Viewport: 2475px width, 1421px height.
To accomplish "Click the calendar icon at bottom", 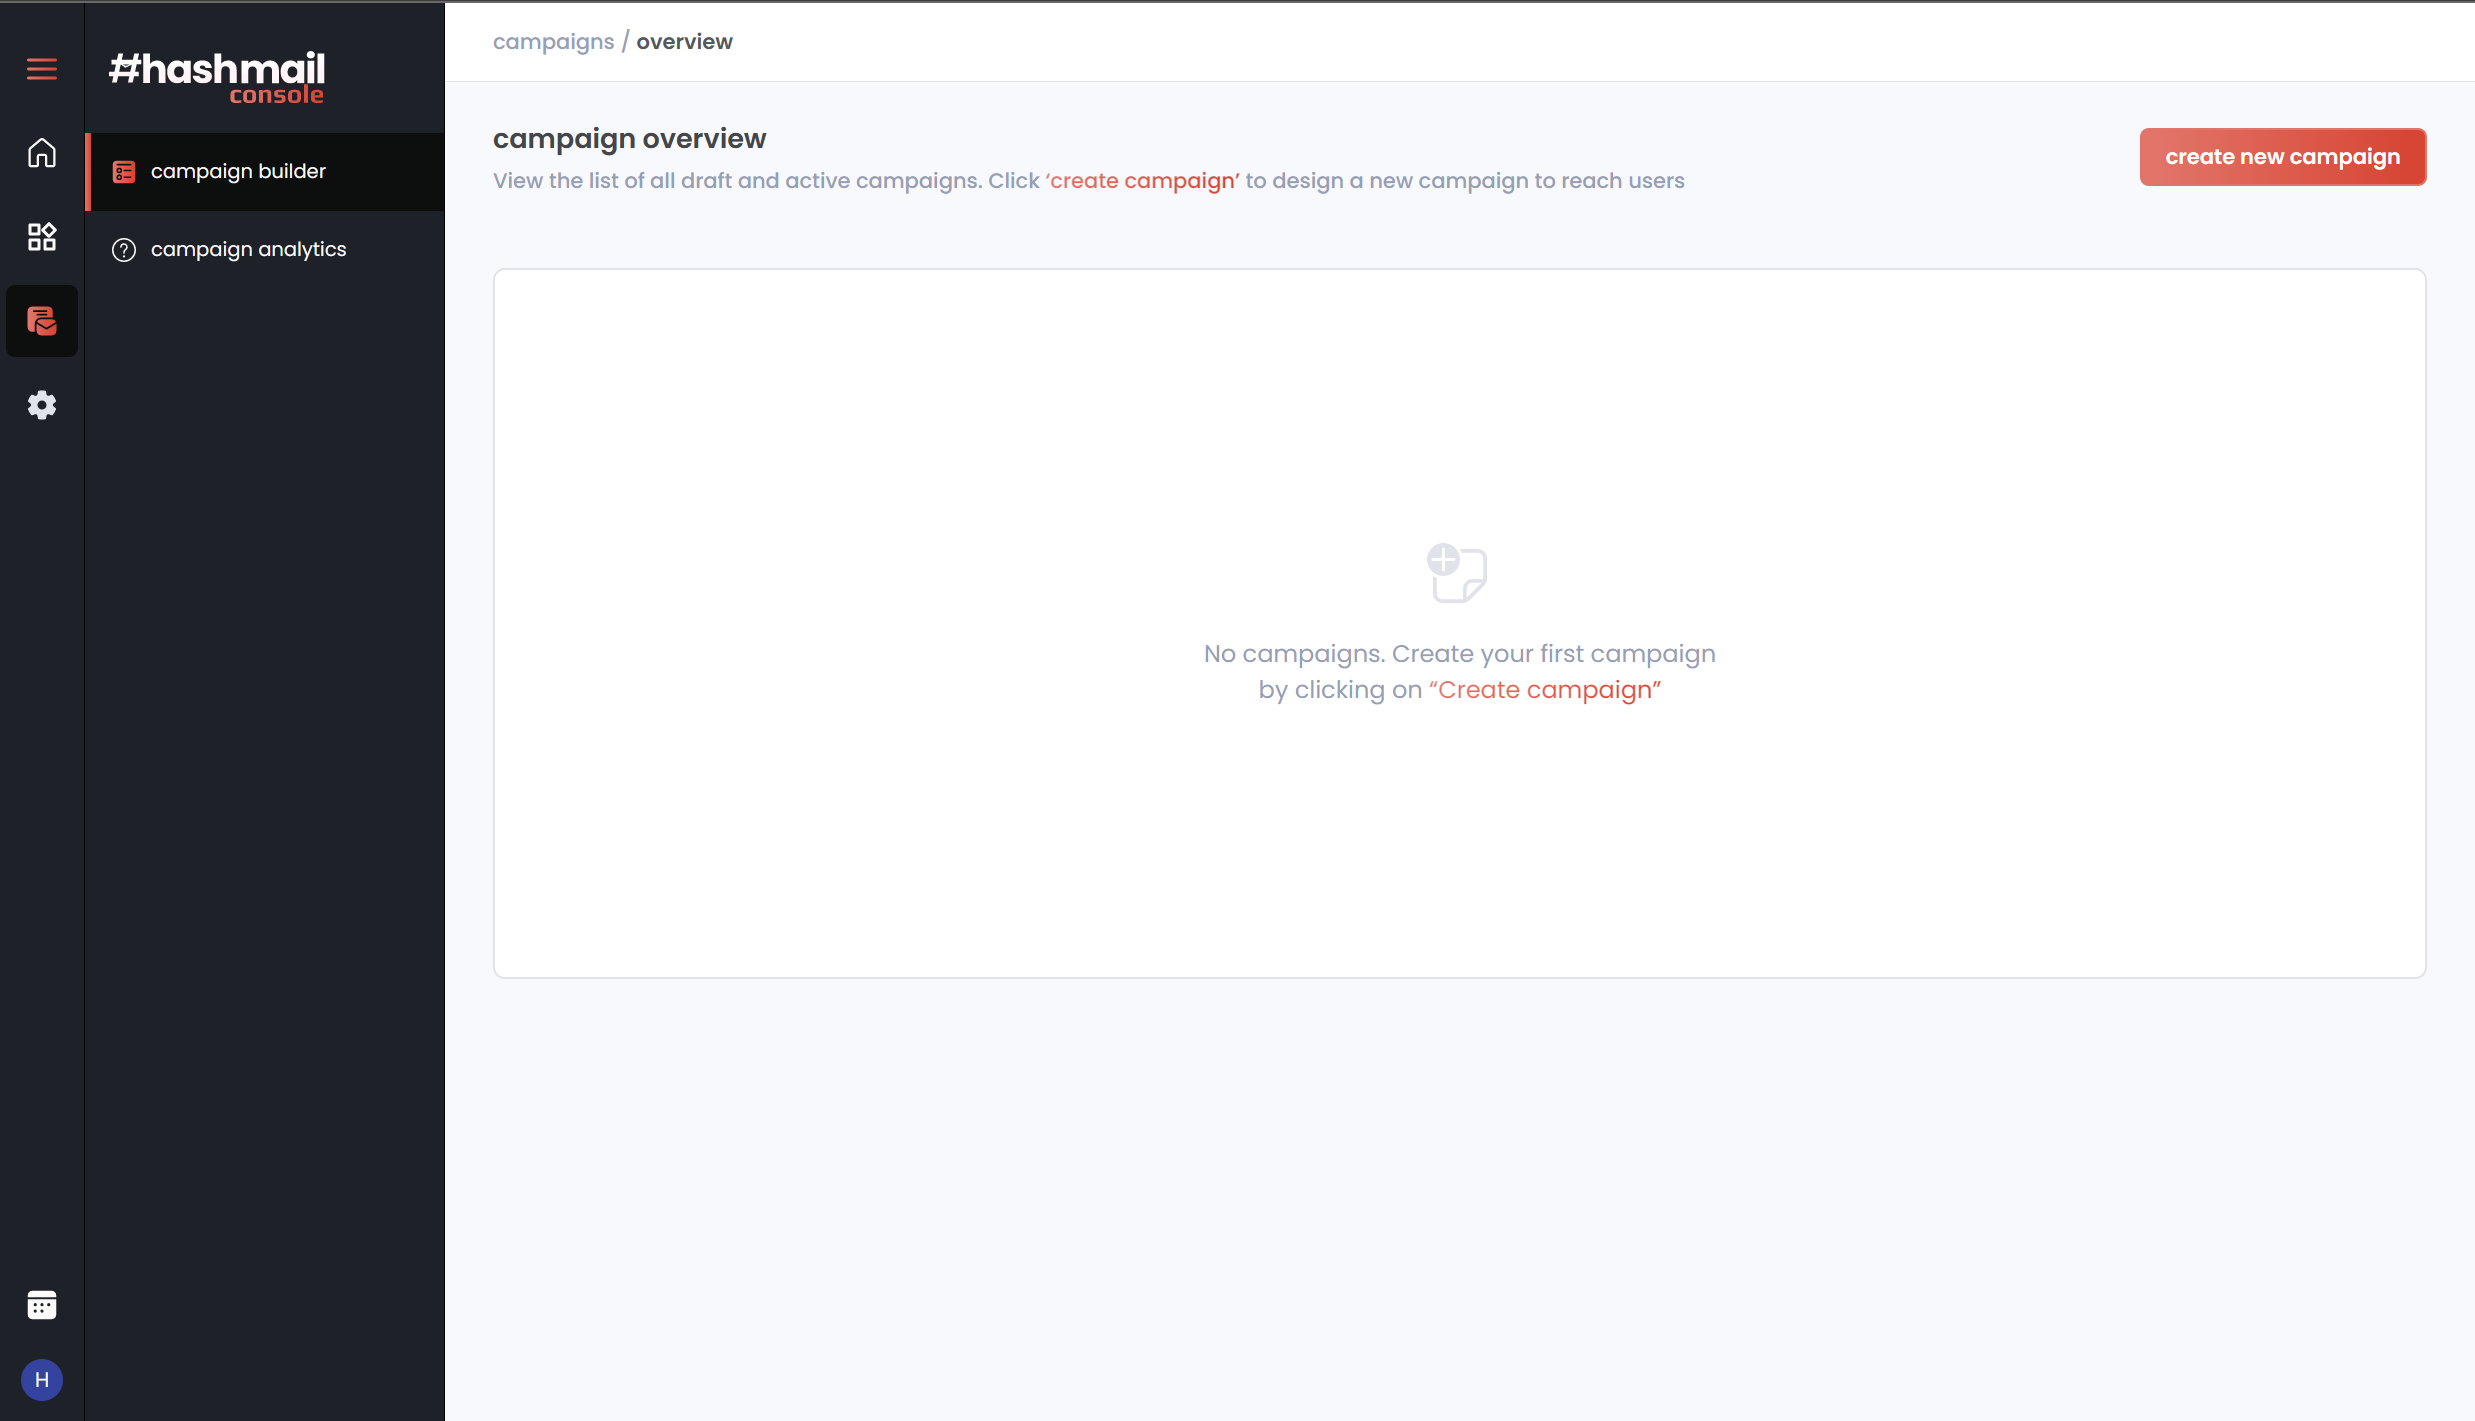I will 41,1305.
